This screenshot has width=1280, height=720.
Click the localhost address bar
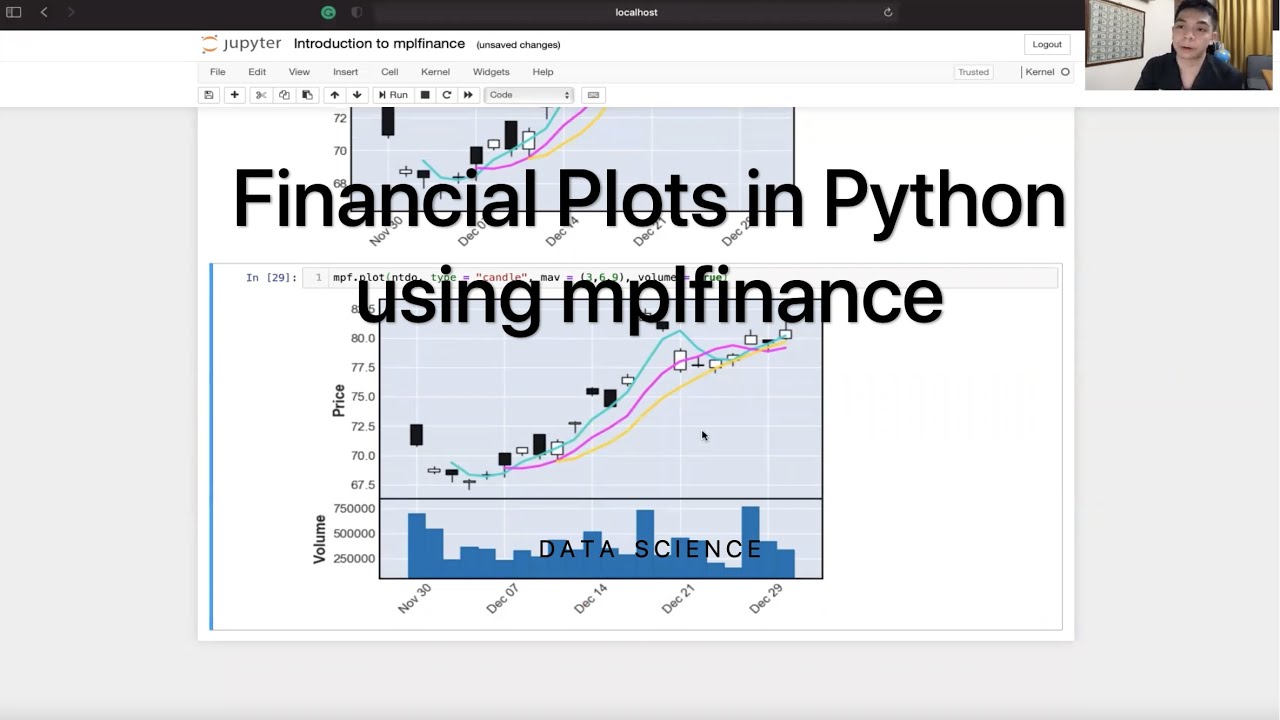pyautogui.click(x=636, y=12)
